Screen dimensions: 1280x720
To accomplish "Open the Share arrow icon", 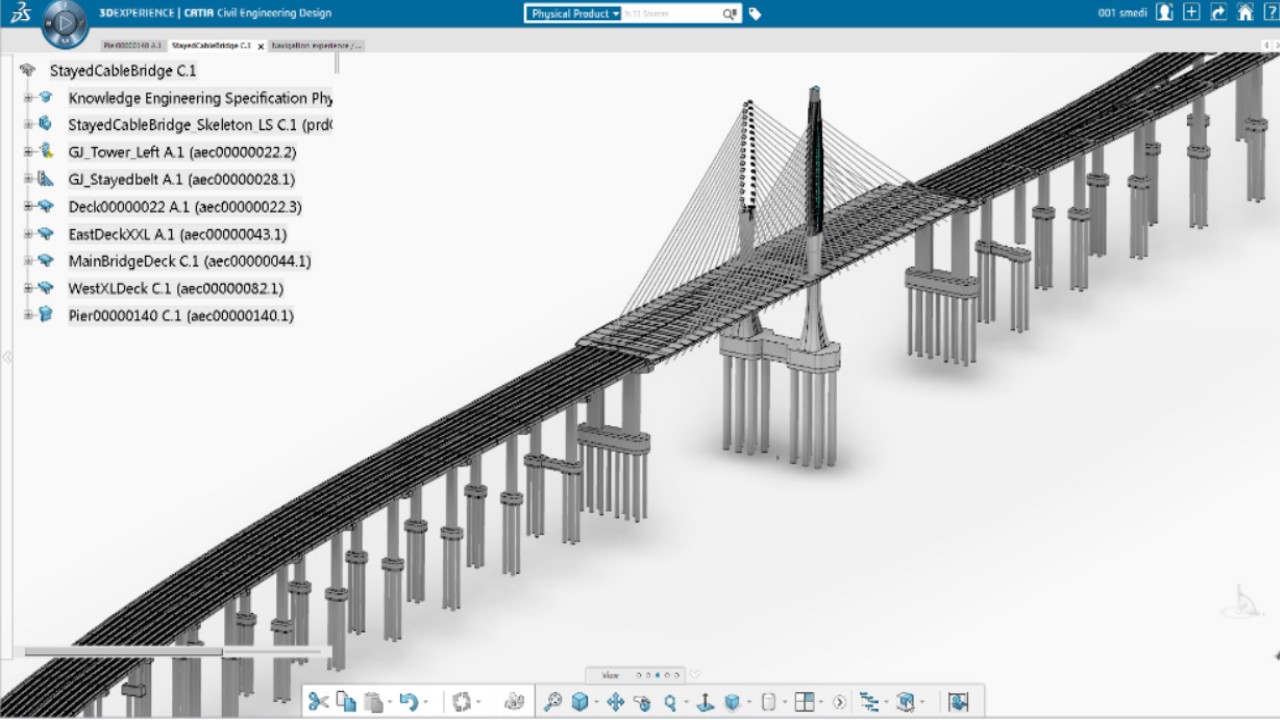I will (x=1218, y=13).
